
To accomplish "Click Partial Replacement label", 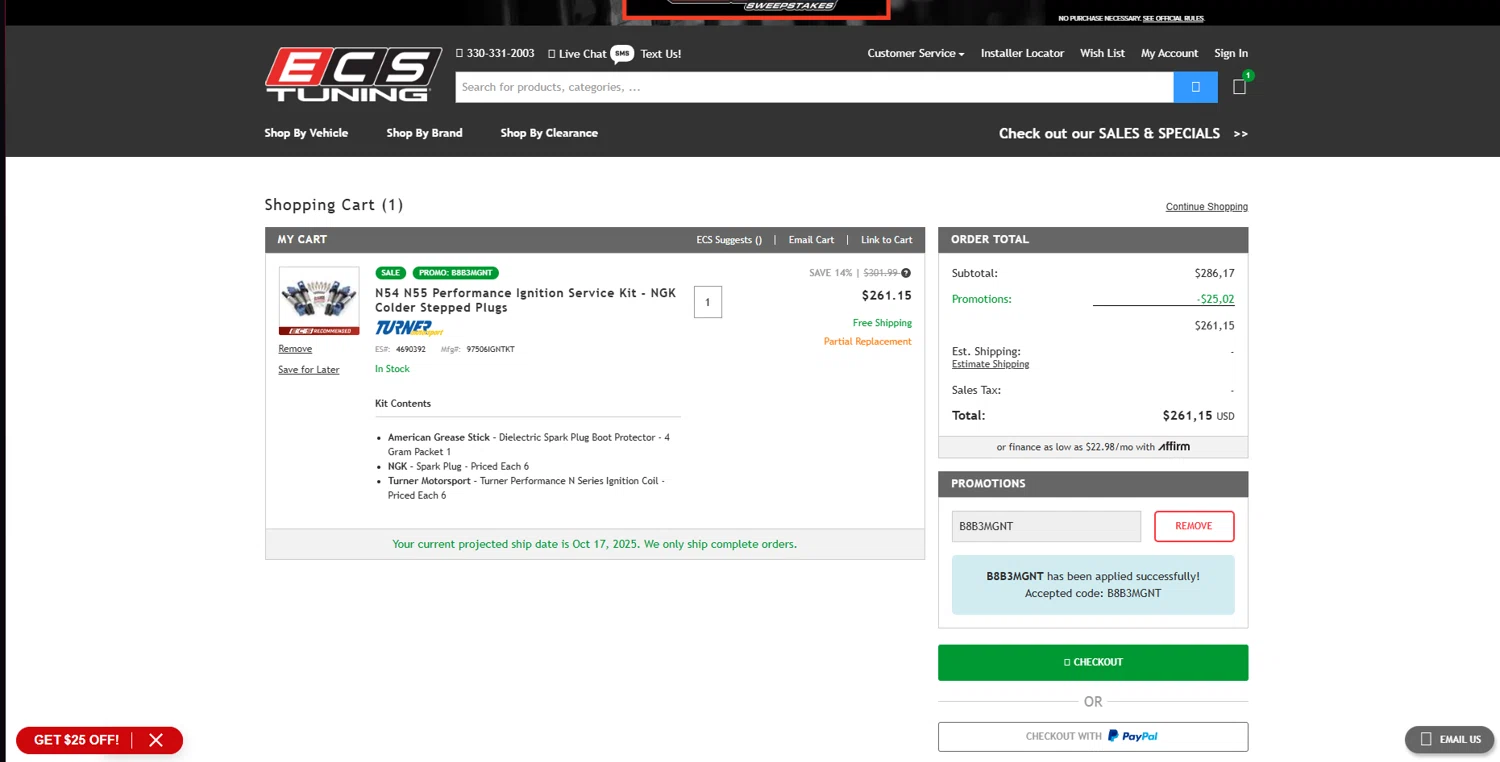I will coord(867,342).
